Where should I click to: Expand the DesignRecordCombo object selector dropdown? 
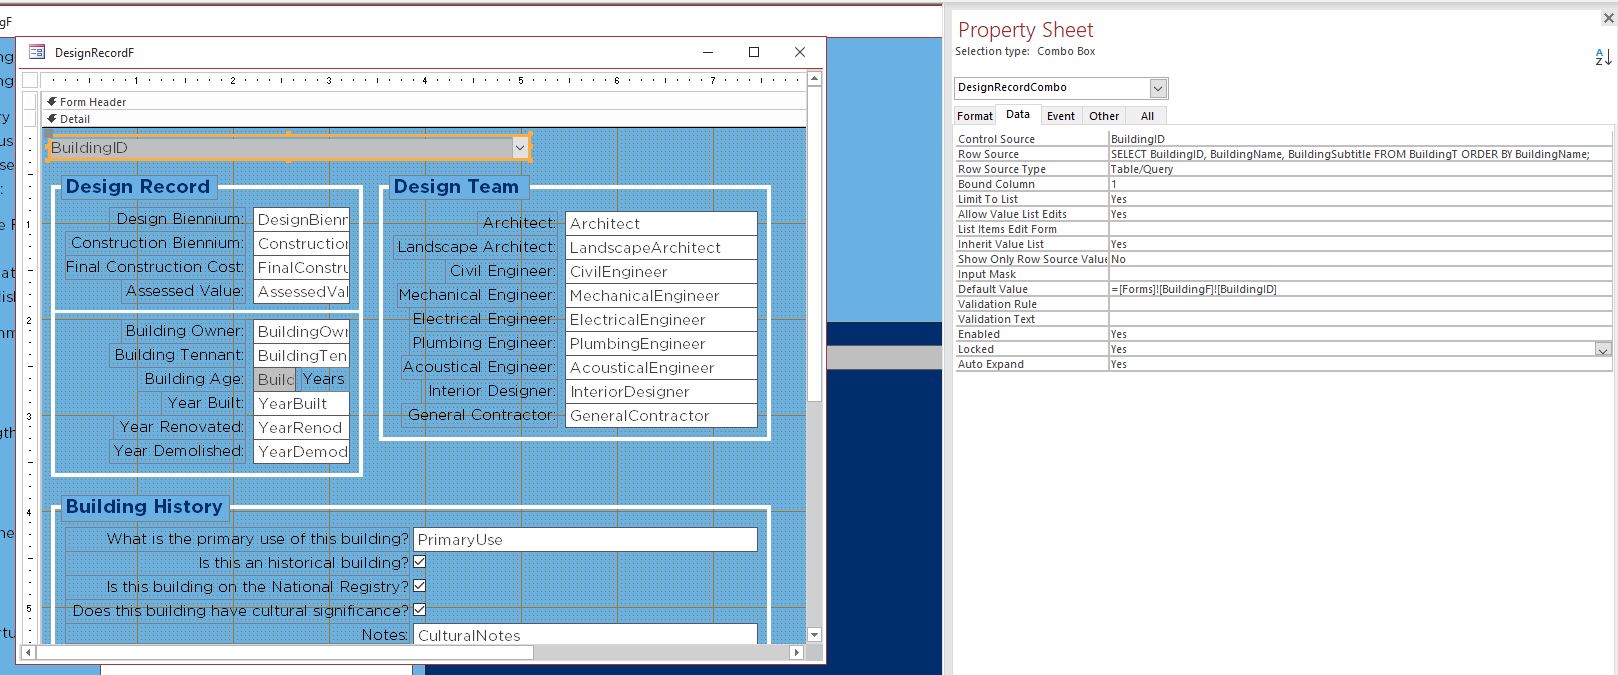point(1158,88)
